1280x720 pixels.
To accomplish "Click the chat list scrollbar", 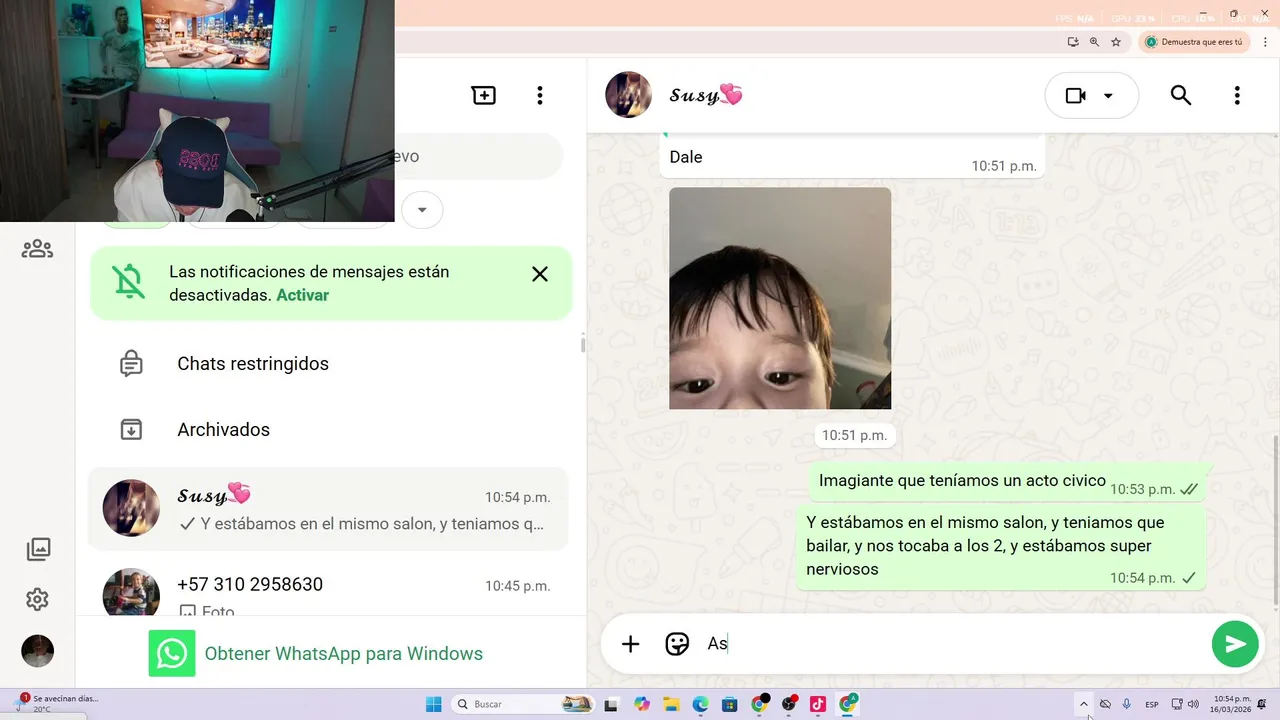I will pyautogui.click(x=582, y=343).
